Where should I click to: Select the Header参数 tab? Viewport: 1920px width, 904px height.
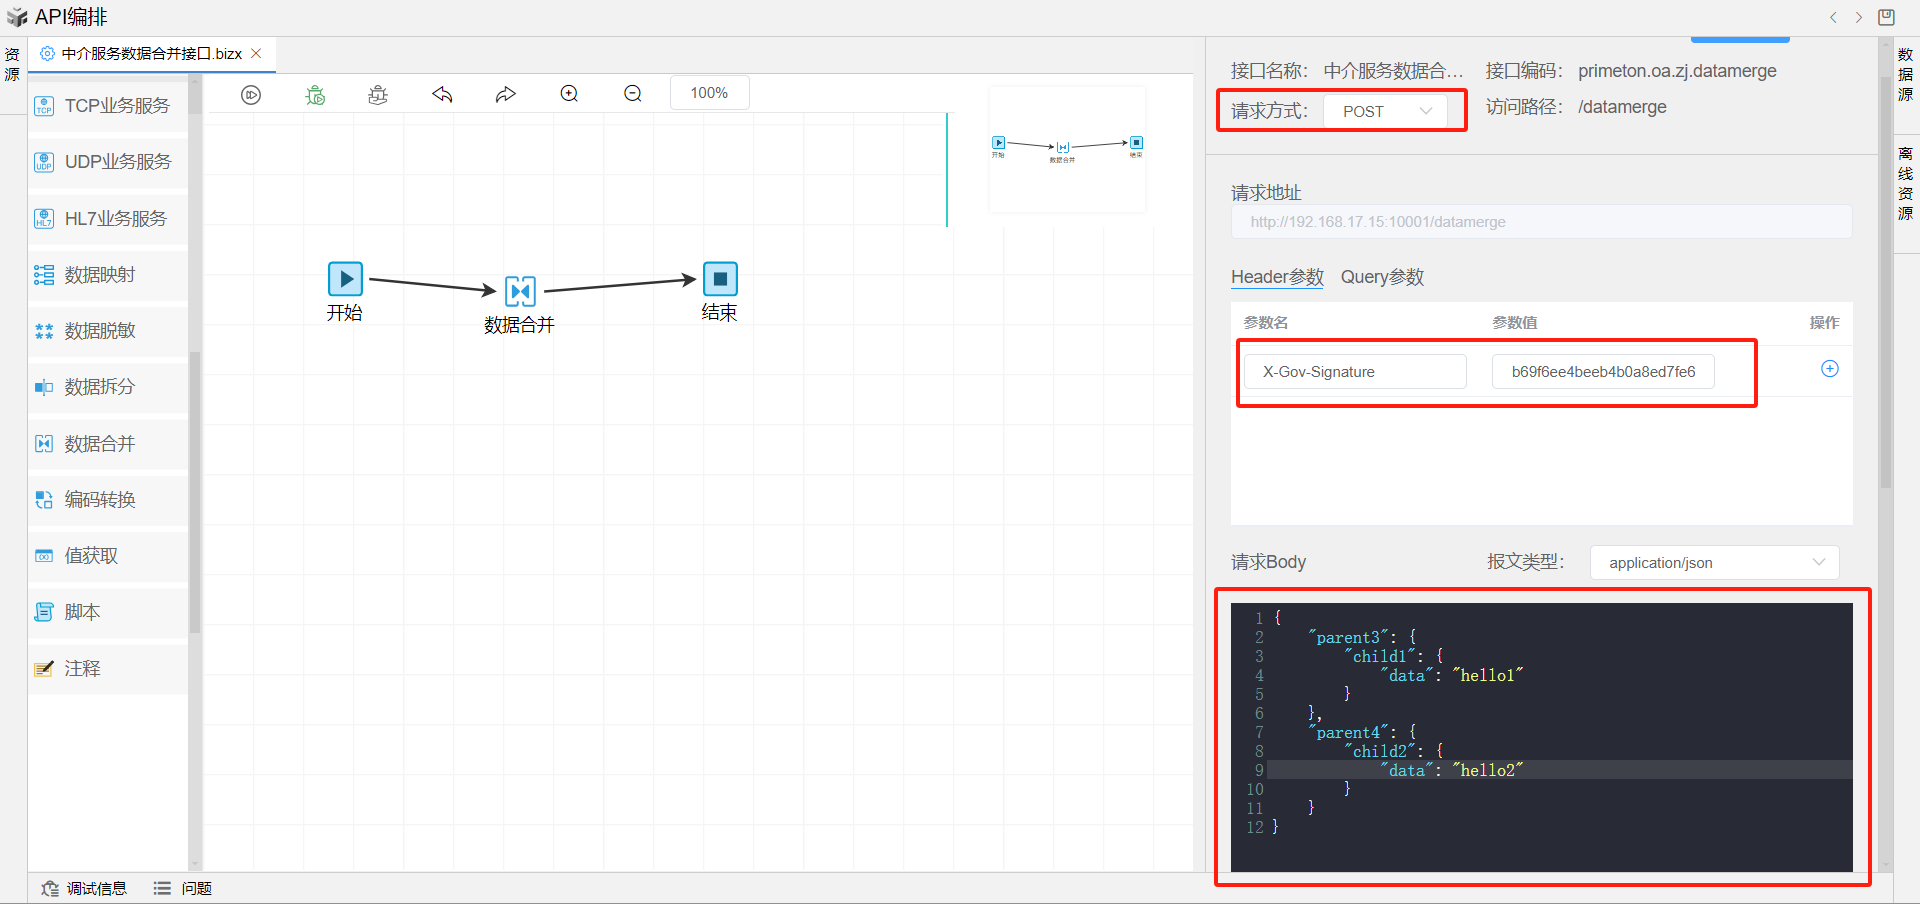coord(1276,277)
